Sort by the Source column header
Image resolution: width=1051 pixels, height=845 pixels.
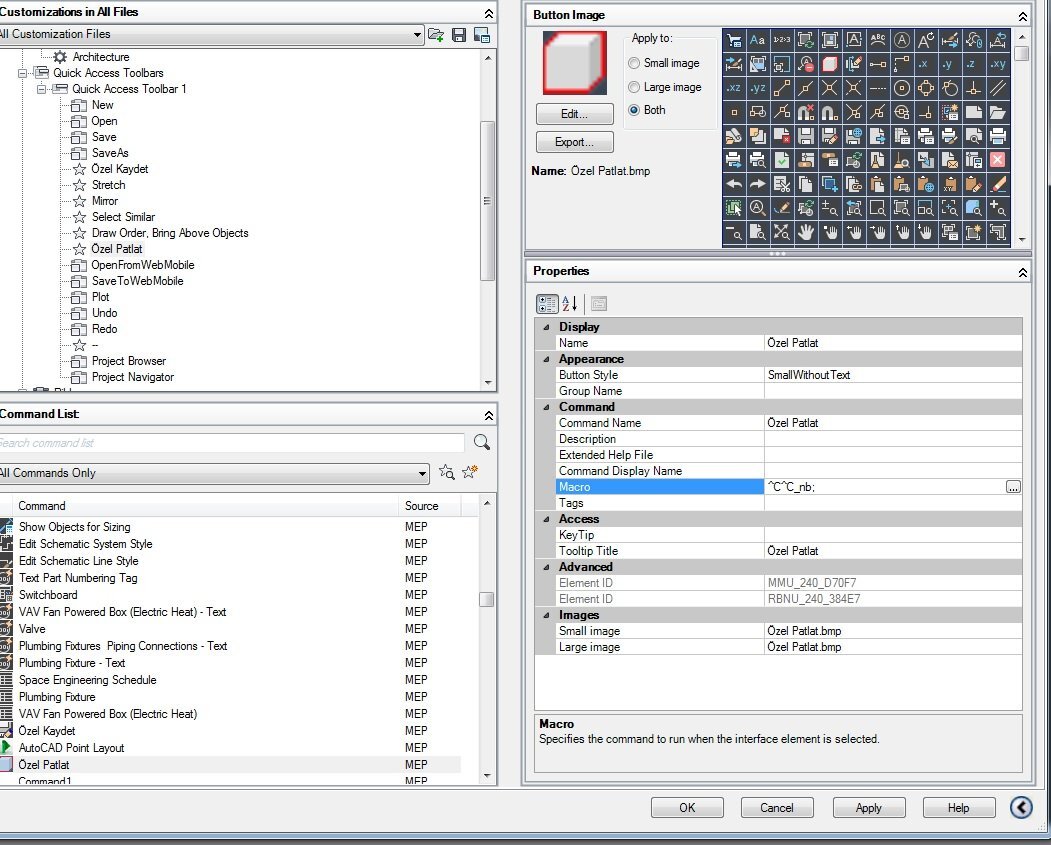click(422, 506)
